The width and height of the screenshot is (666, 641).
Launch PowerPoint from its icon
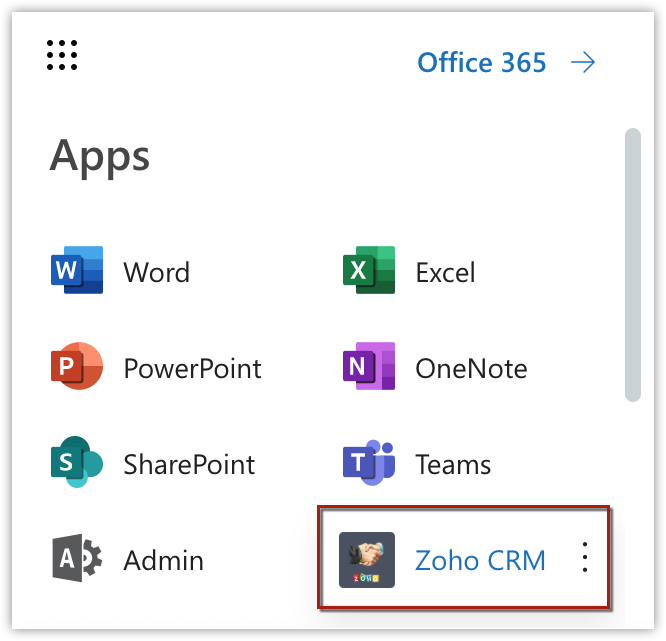pos(77,368)
